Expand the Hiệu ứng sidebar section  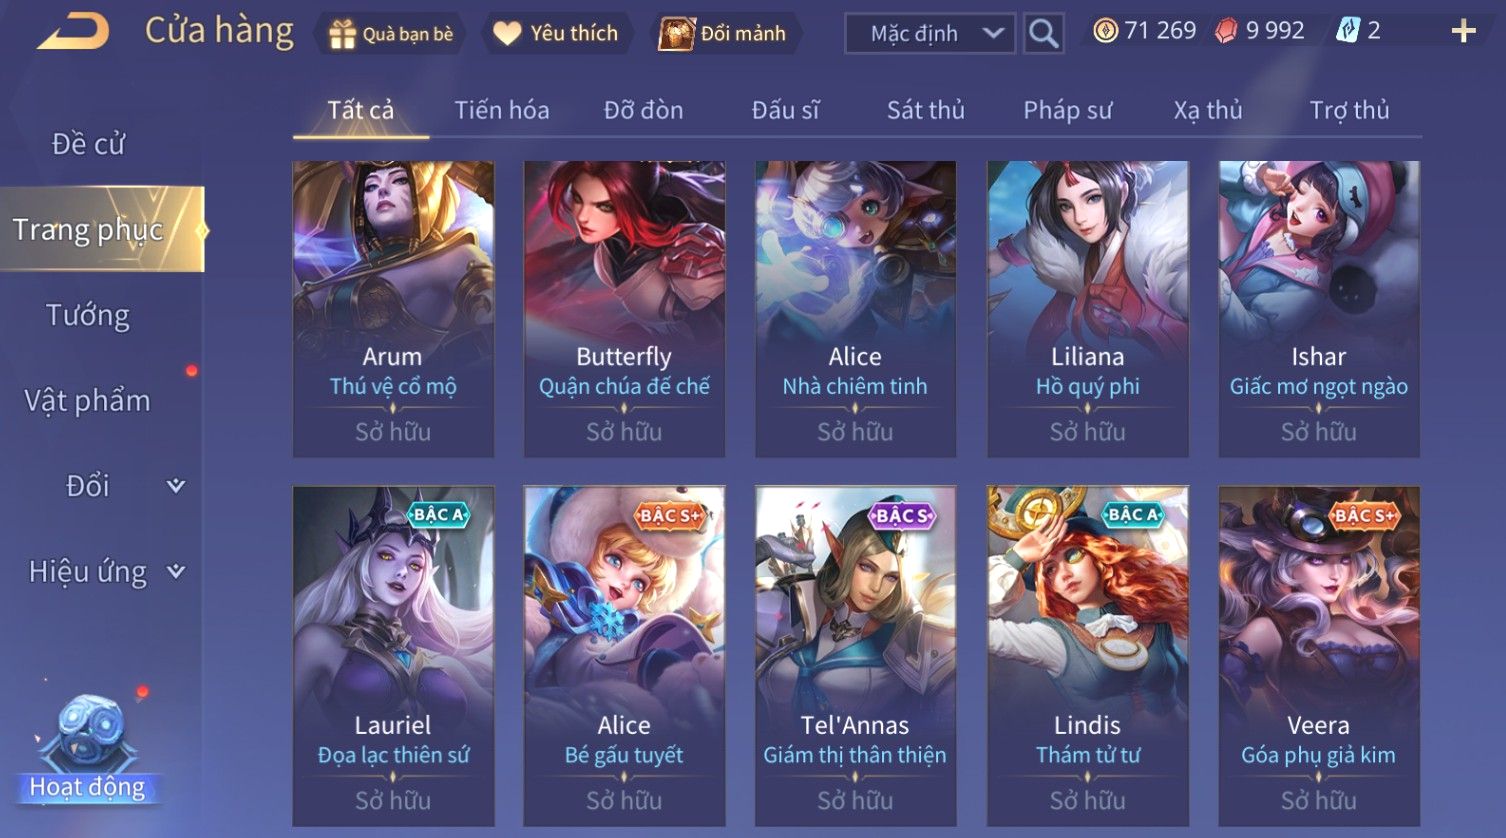pos(176,572)
